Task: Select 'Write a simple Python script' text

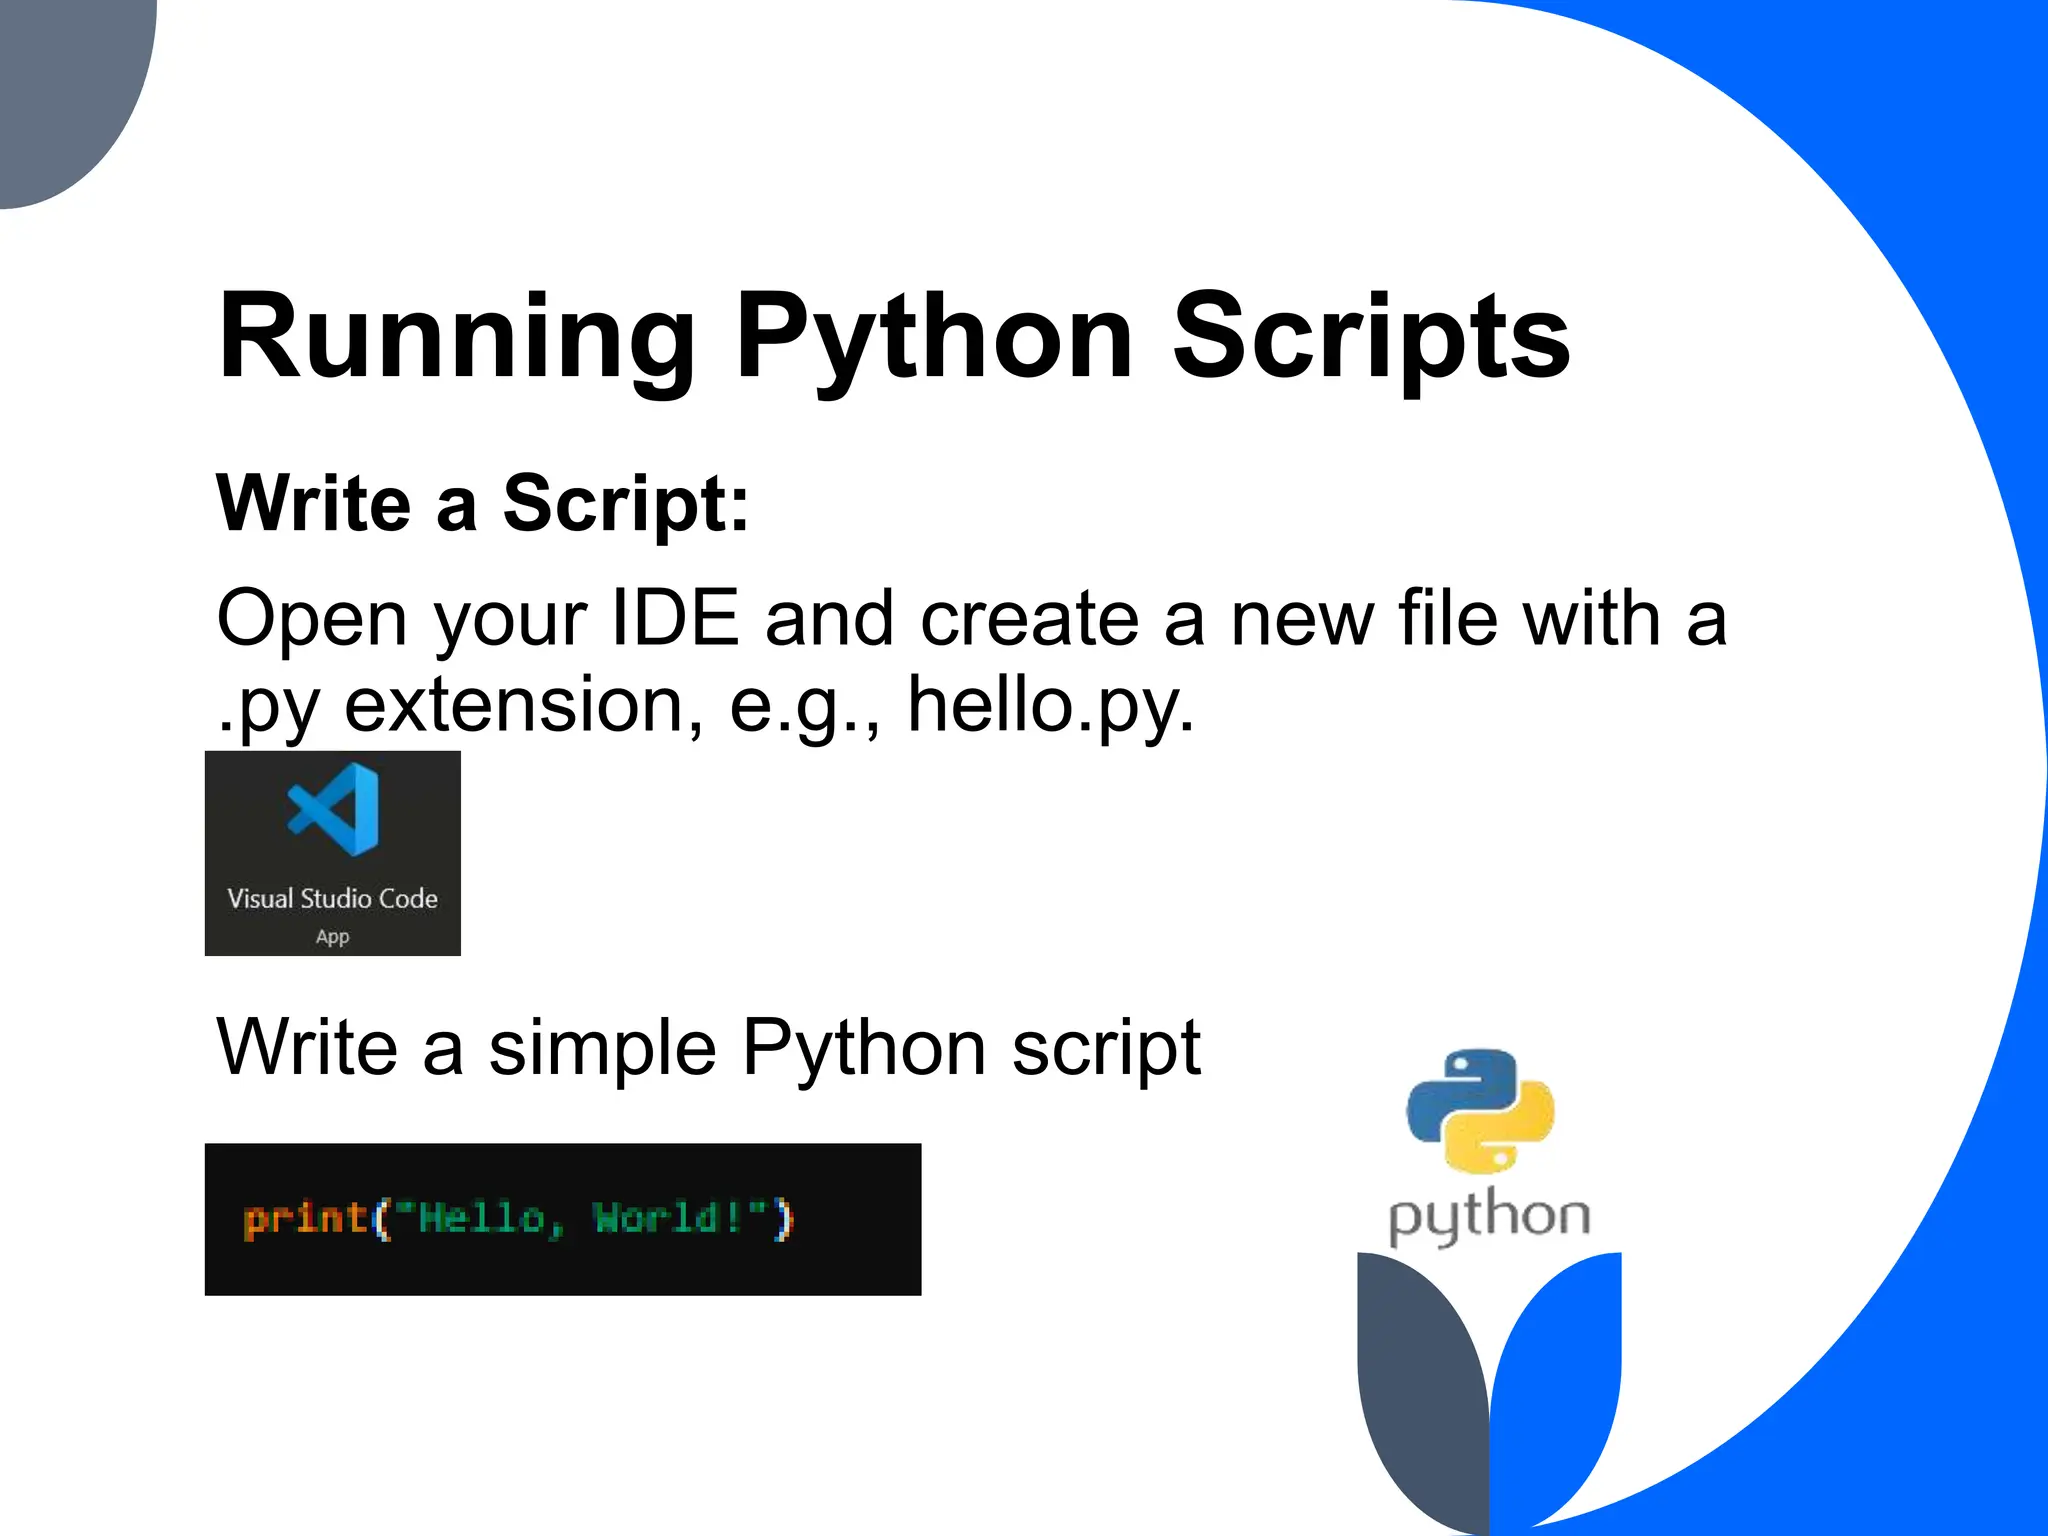Action: [708, 1048]
